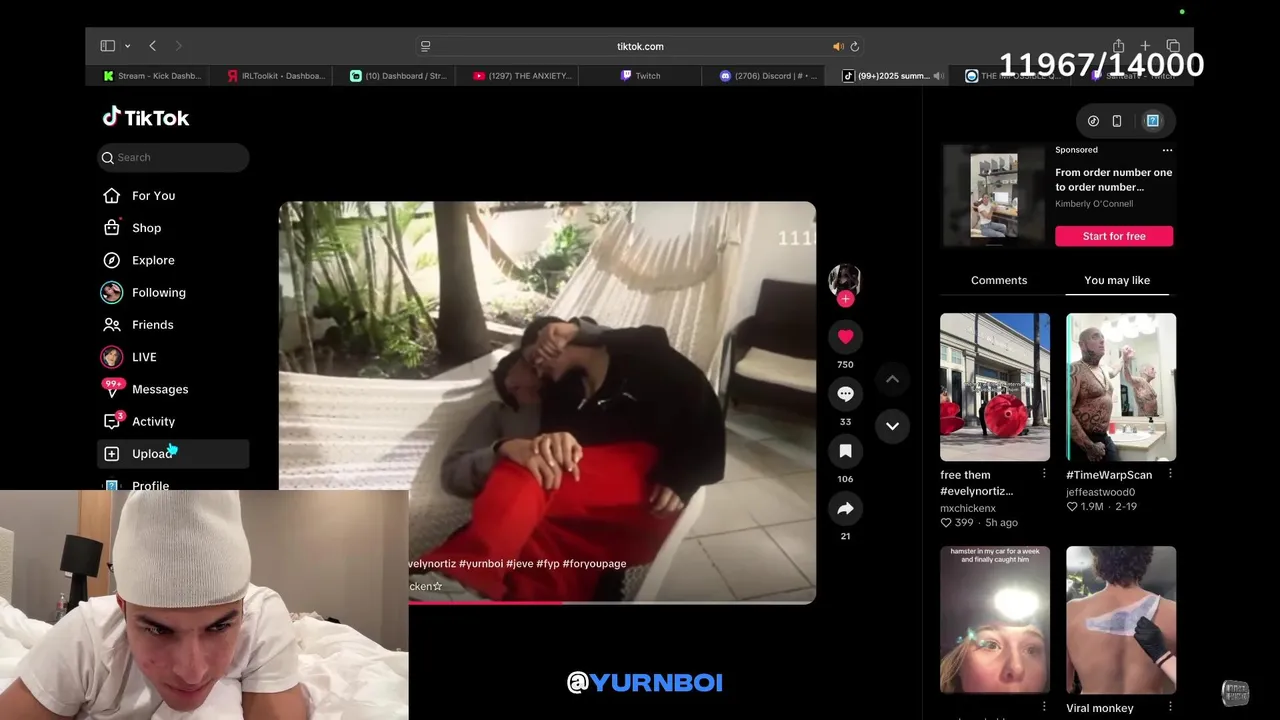Follow creator with red plus badge

click(x=845, y=299)
